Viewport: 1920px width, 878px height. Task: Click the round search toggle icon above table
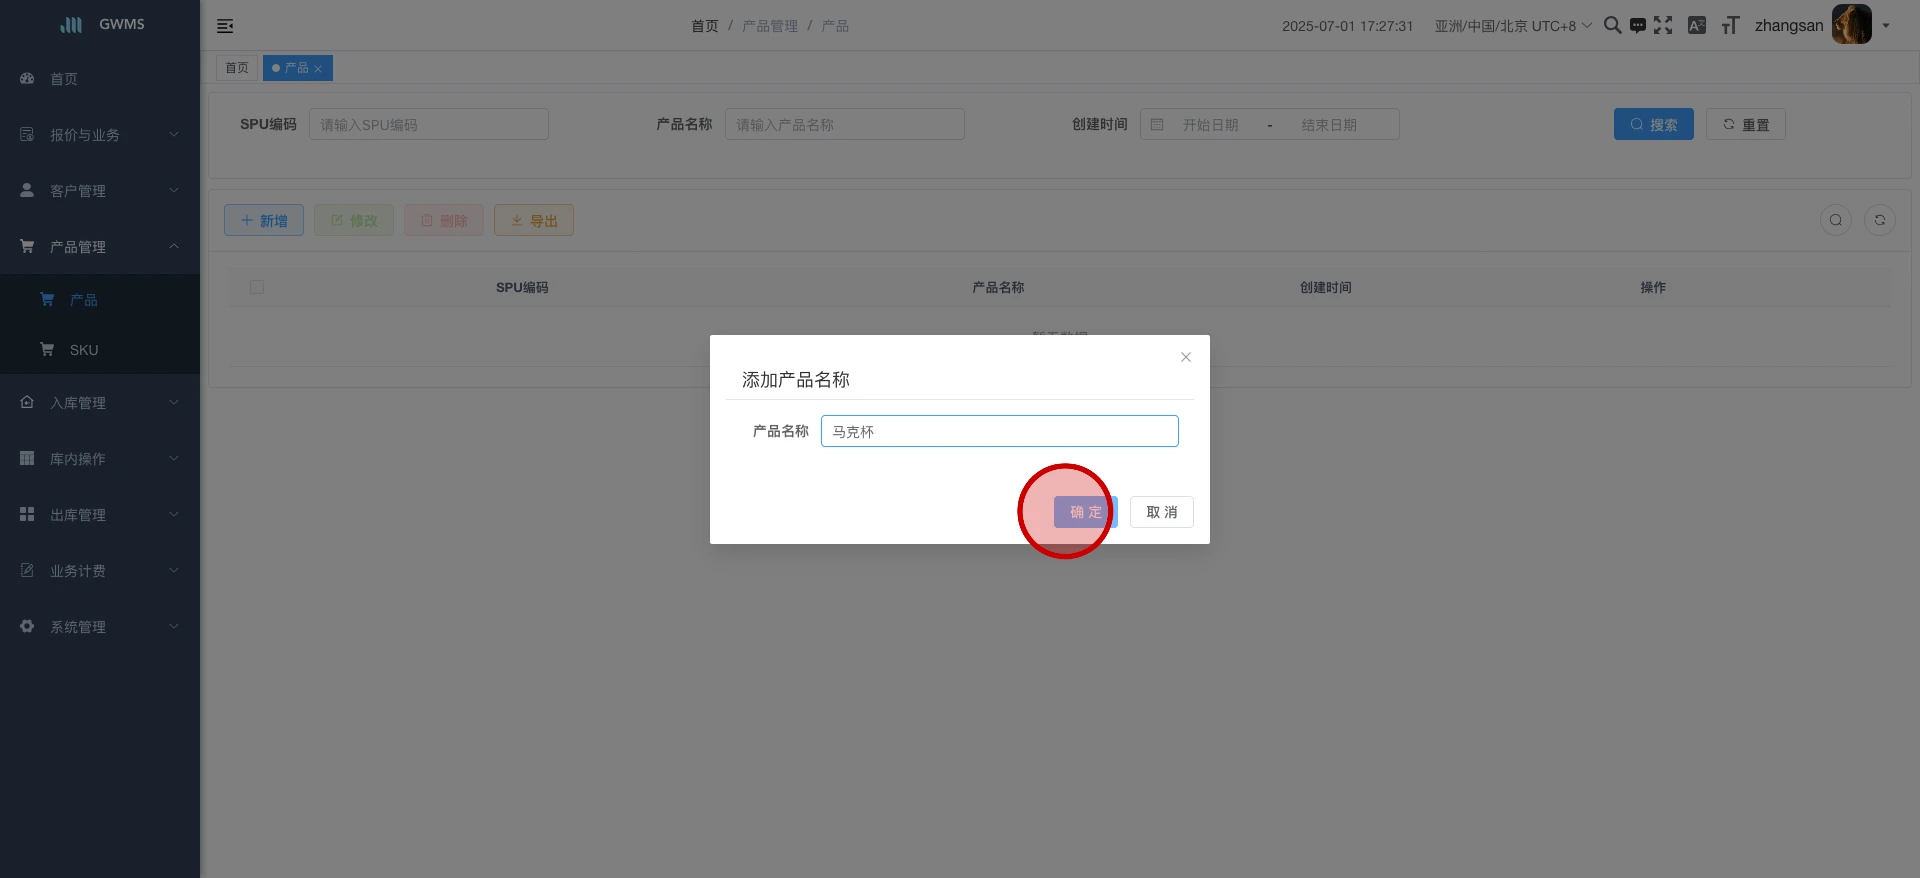(1835, 220)
